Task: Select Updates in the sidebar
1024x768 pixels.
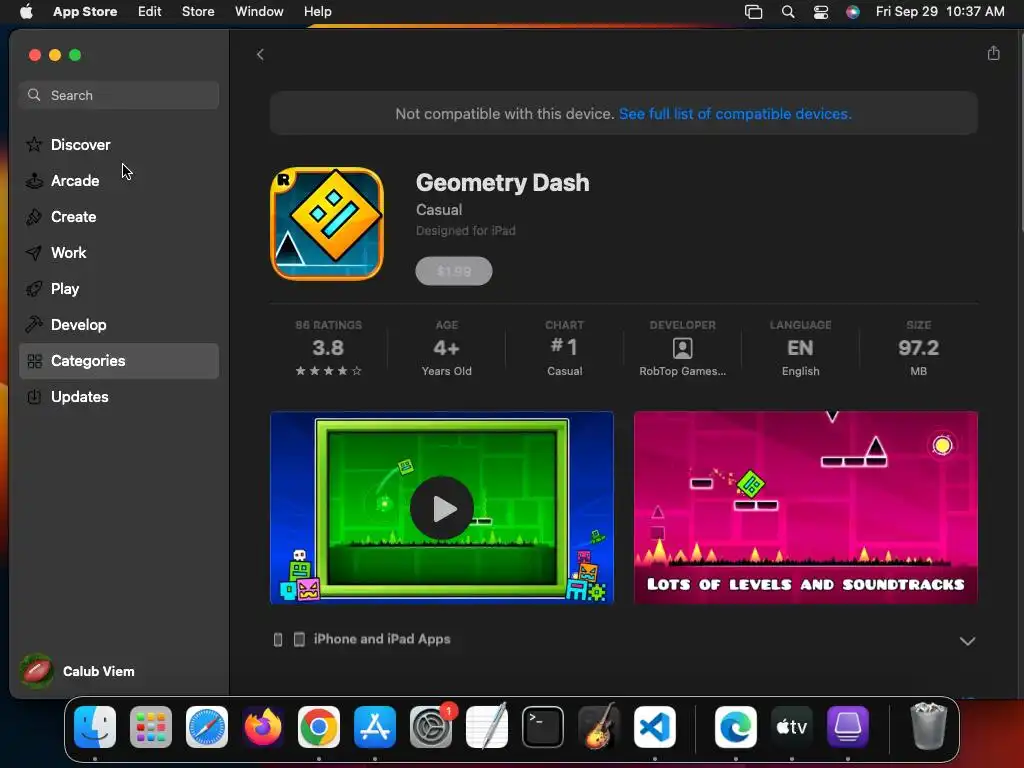Action: [119, 397]
